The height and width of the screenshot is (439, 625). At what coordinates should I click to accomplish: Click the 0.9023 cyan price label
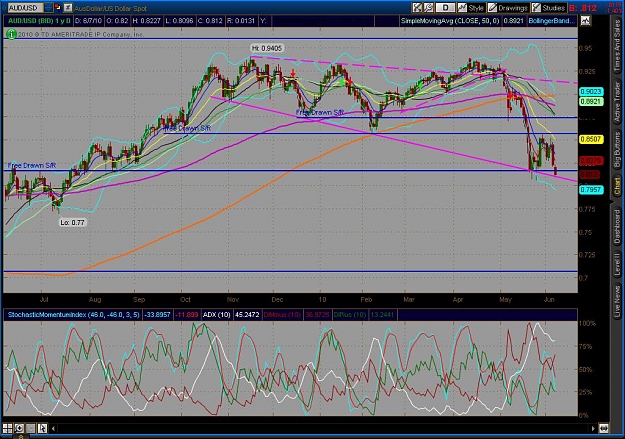pos(591,92)
